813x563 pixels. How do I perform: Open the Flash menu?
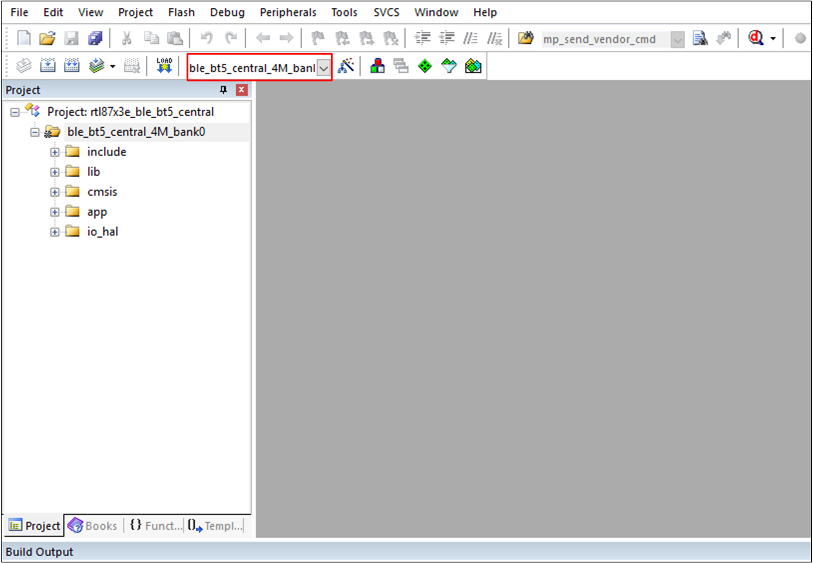(181, 12)
